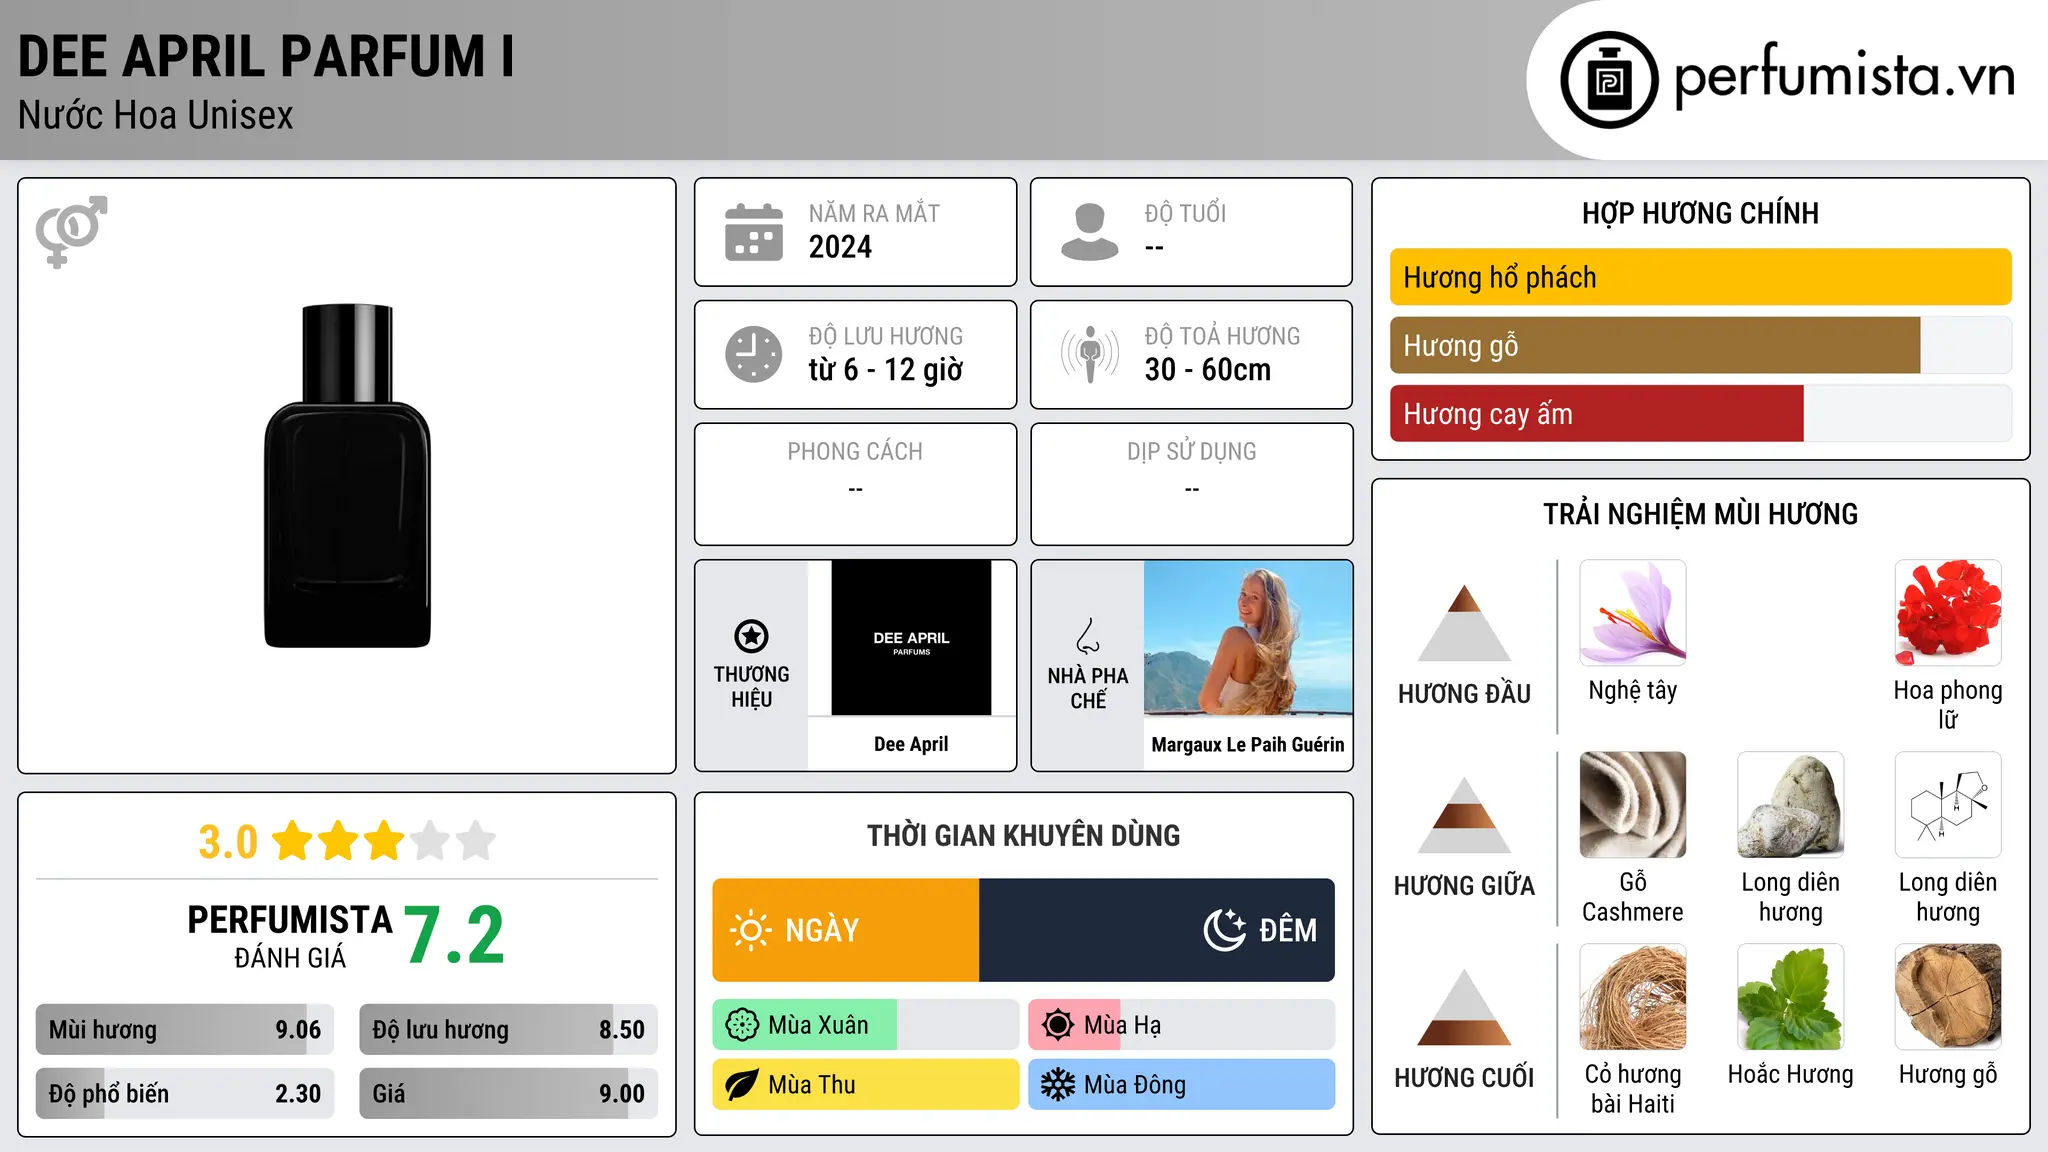
Task: Click the Độ lưu hương 8.50 score bar
Action: click(x=509, y=1029)
